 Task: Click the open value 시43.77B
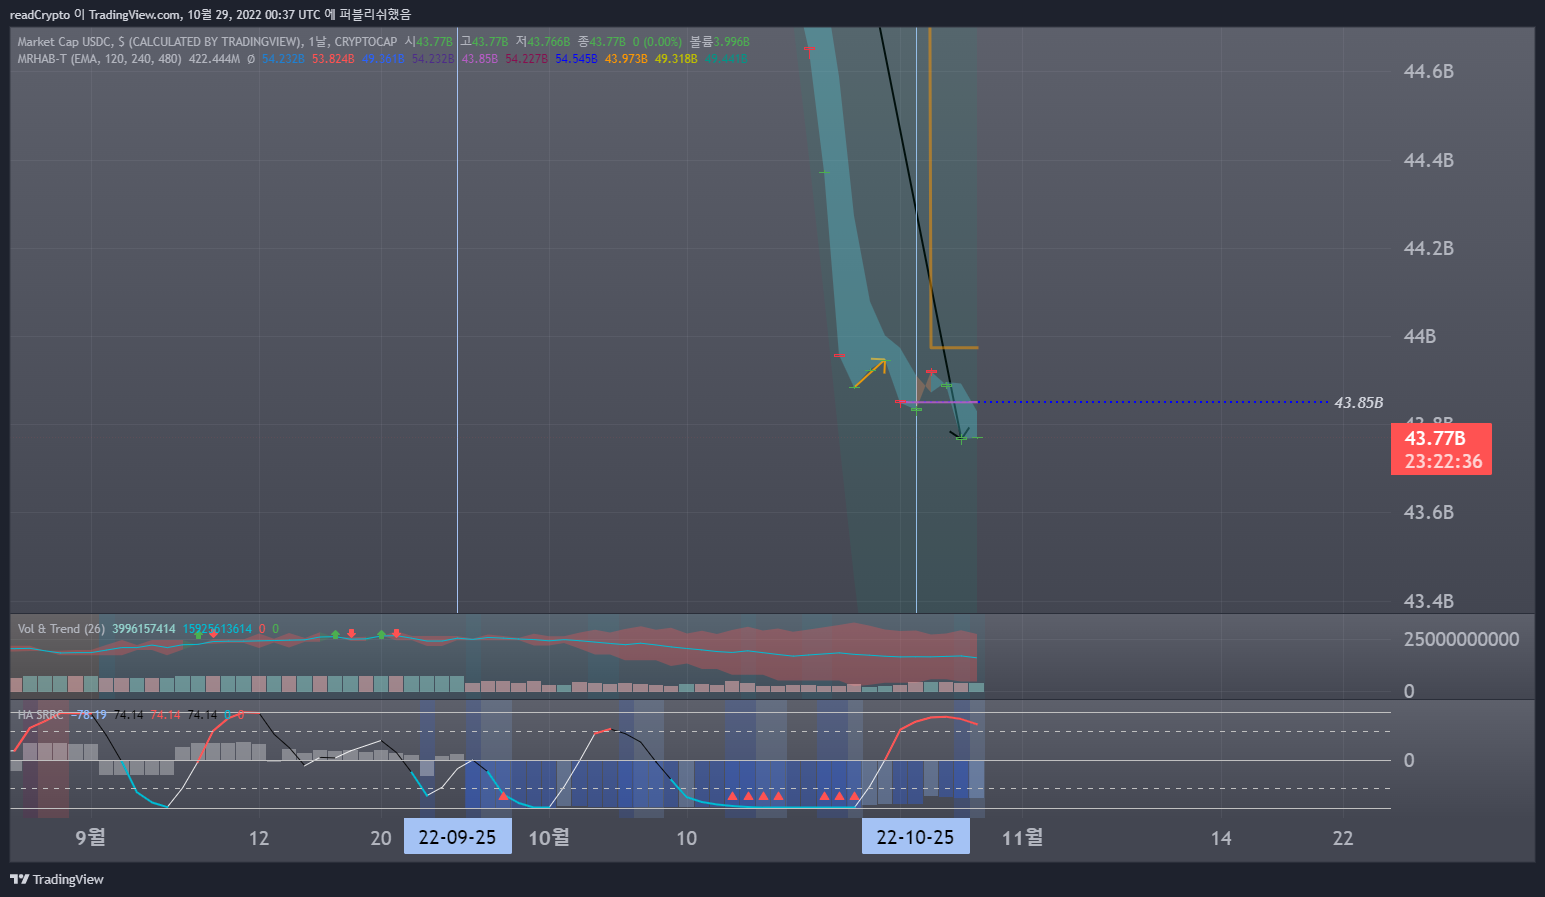429,42
